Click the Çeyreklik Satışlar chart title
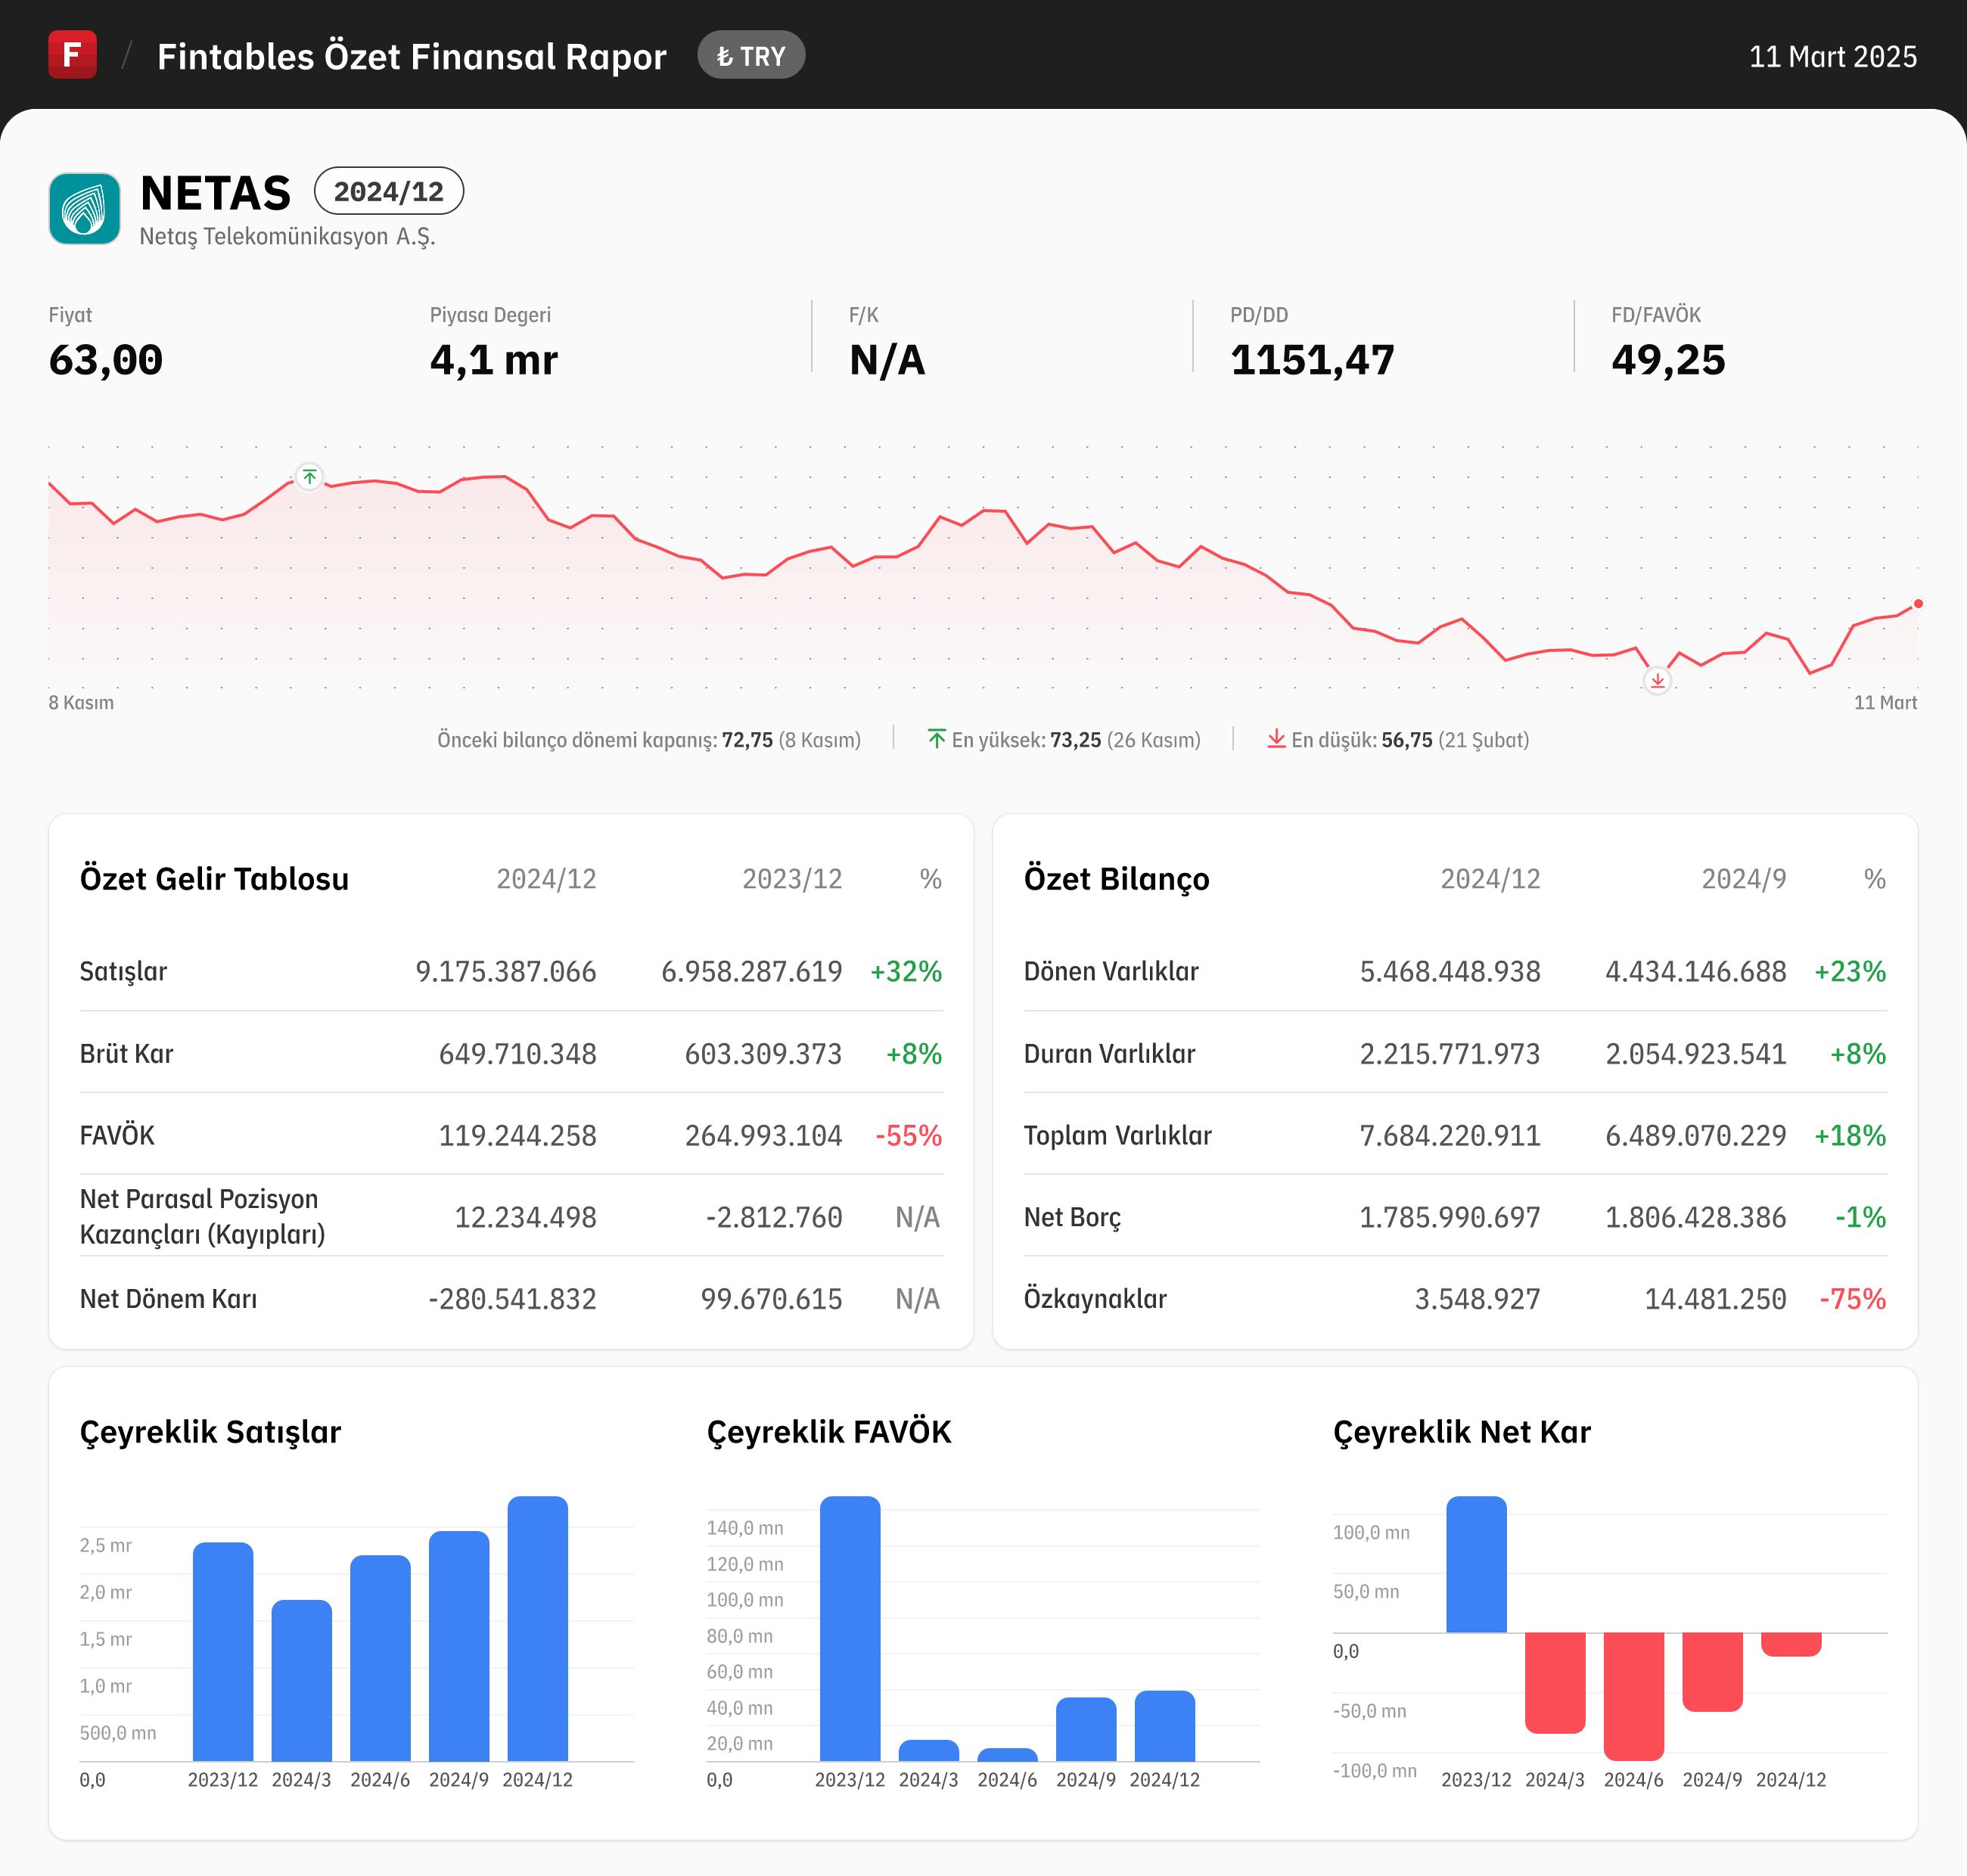The height and width of the screenshot is (1876, 1967). pyautogui.click(x=210, y=1432)
